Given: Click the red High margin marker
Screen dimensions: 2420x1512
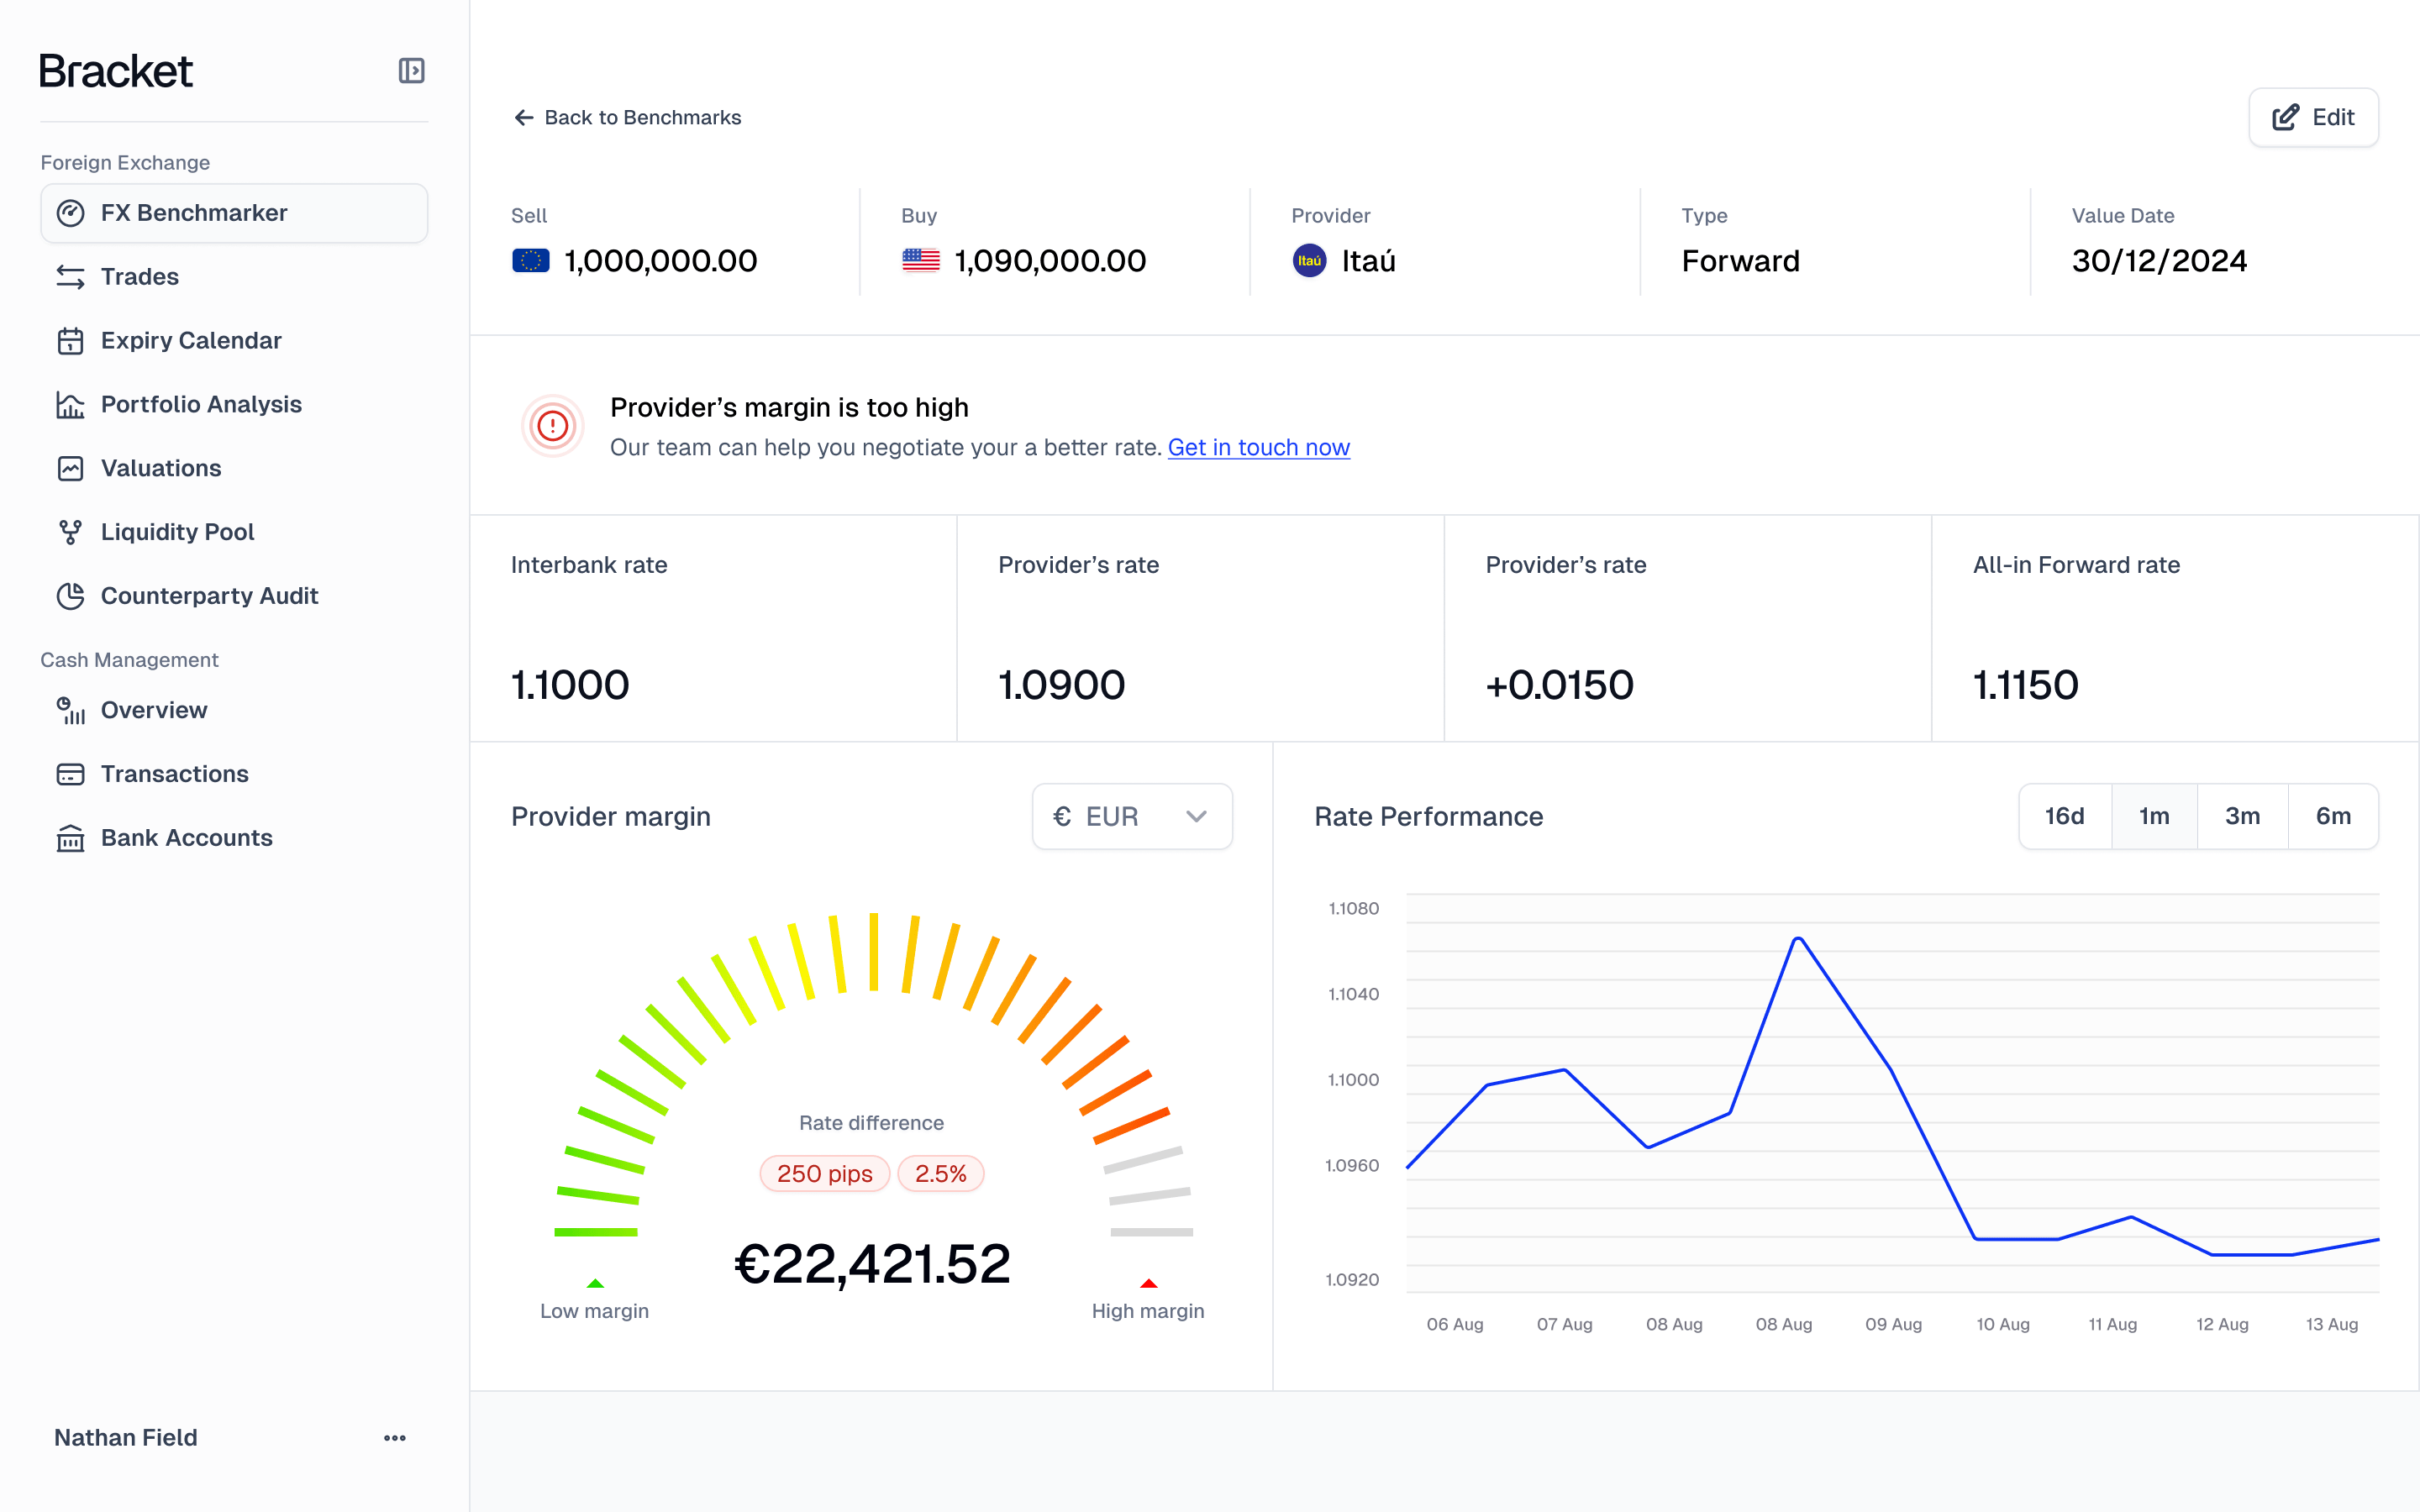Looking at the screenshot, I should coord(1148,1283).
